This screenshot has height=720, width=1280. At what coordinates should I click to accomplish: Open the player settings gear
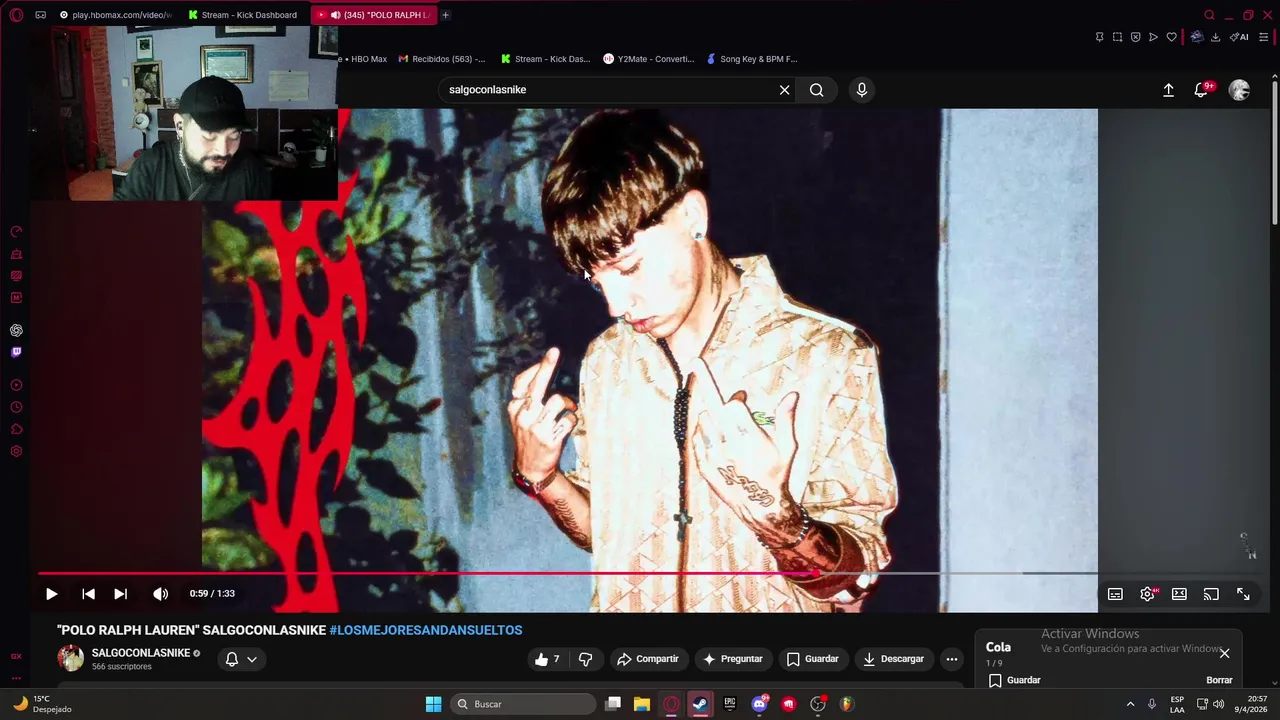click(1147, 594)
